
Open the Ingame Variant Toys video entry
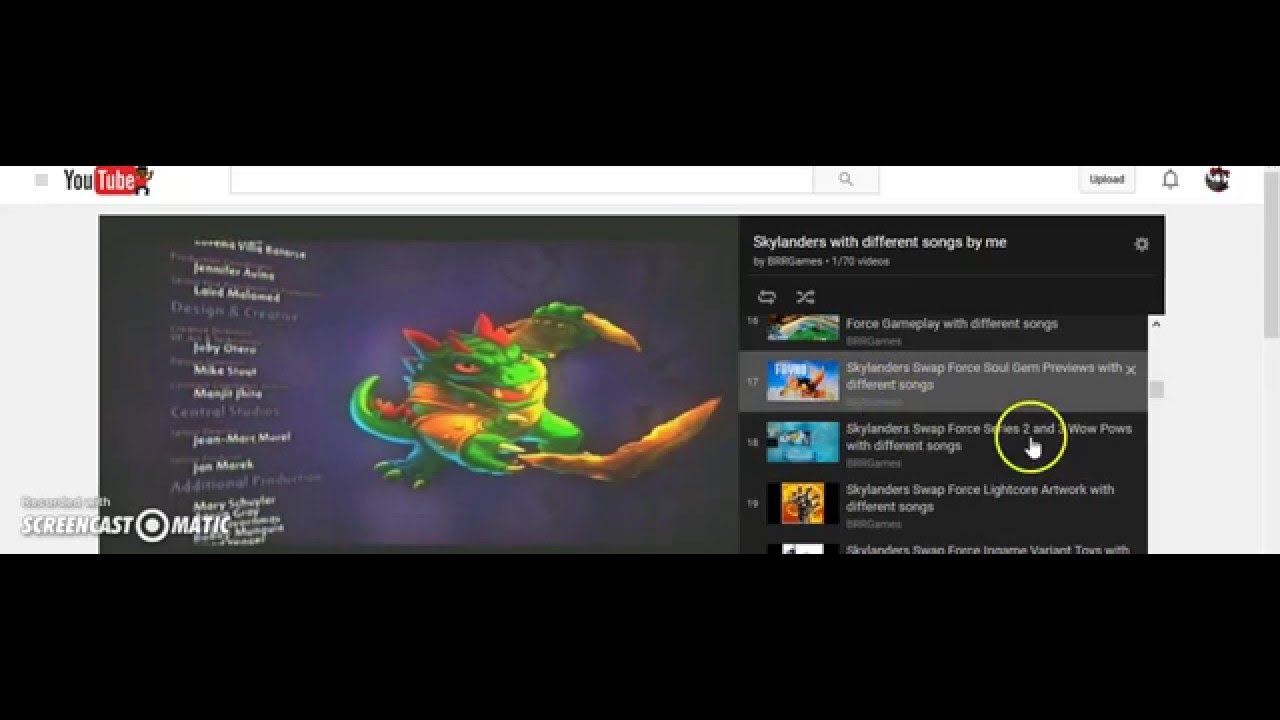(x=943, y=547)
